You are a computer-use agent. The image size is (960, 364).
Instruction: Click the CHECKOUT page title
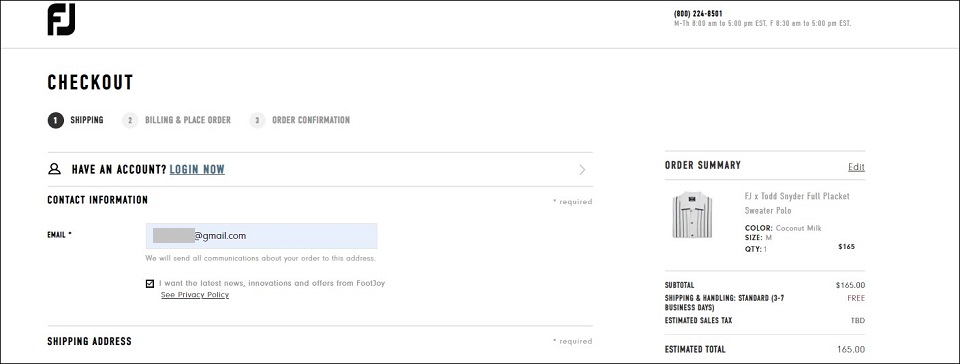pos(90,83)
